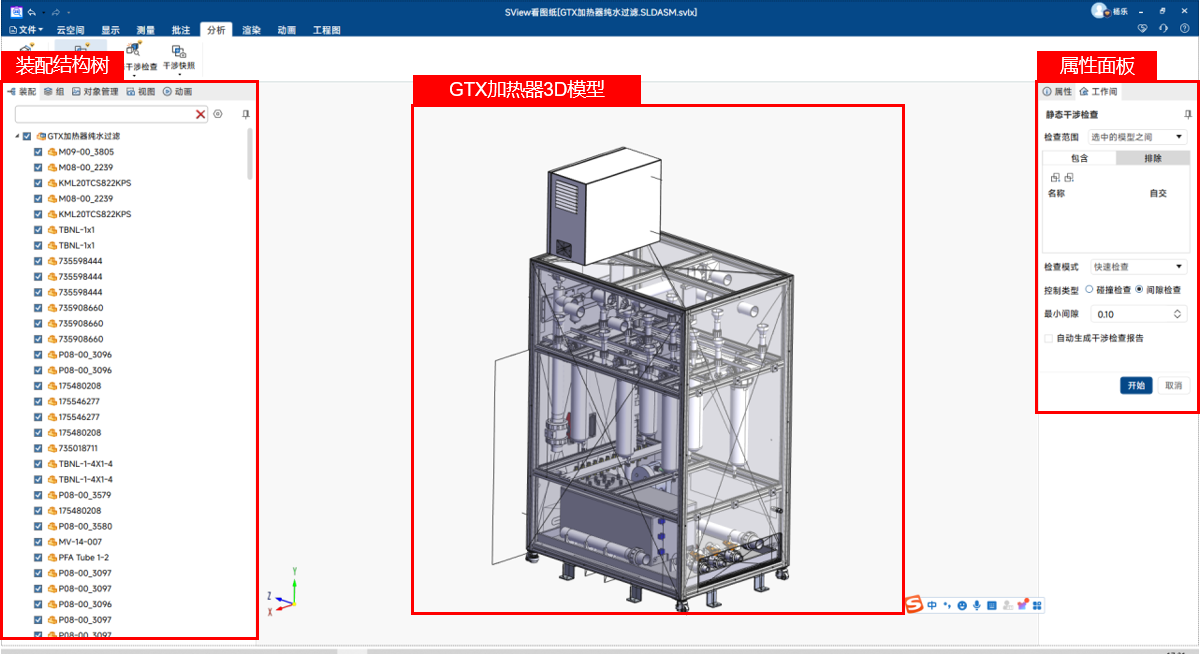This screenshot has height=654, width=1201.
Task: Open the 干涉检查 interference check tool
Action: point(140,55)
